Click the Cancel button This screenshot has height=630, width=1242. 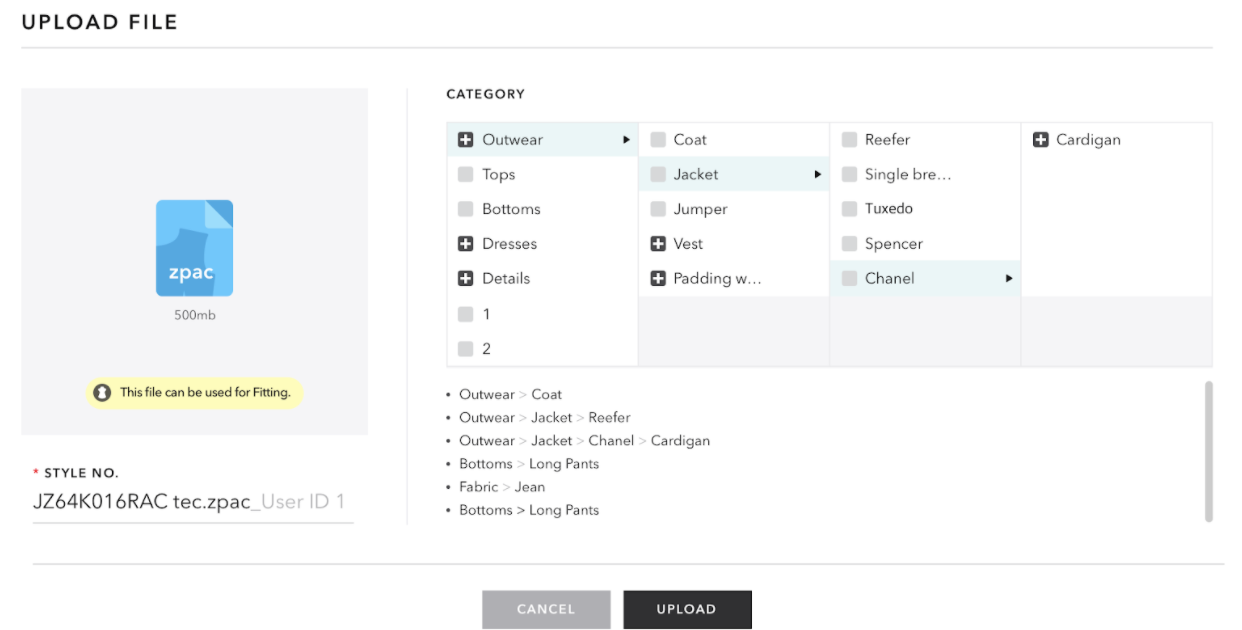(x=546, y=609)
